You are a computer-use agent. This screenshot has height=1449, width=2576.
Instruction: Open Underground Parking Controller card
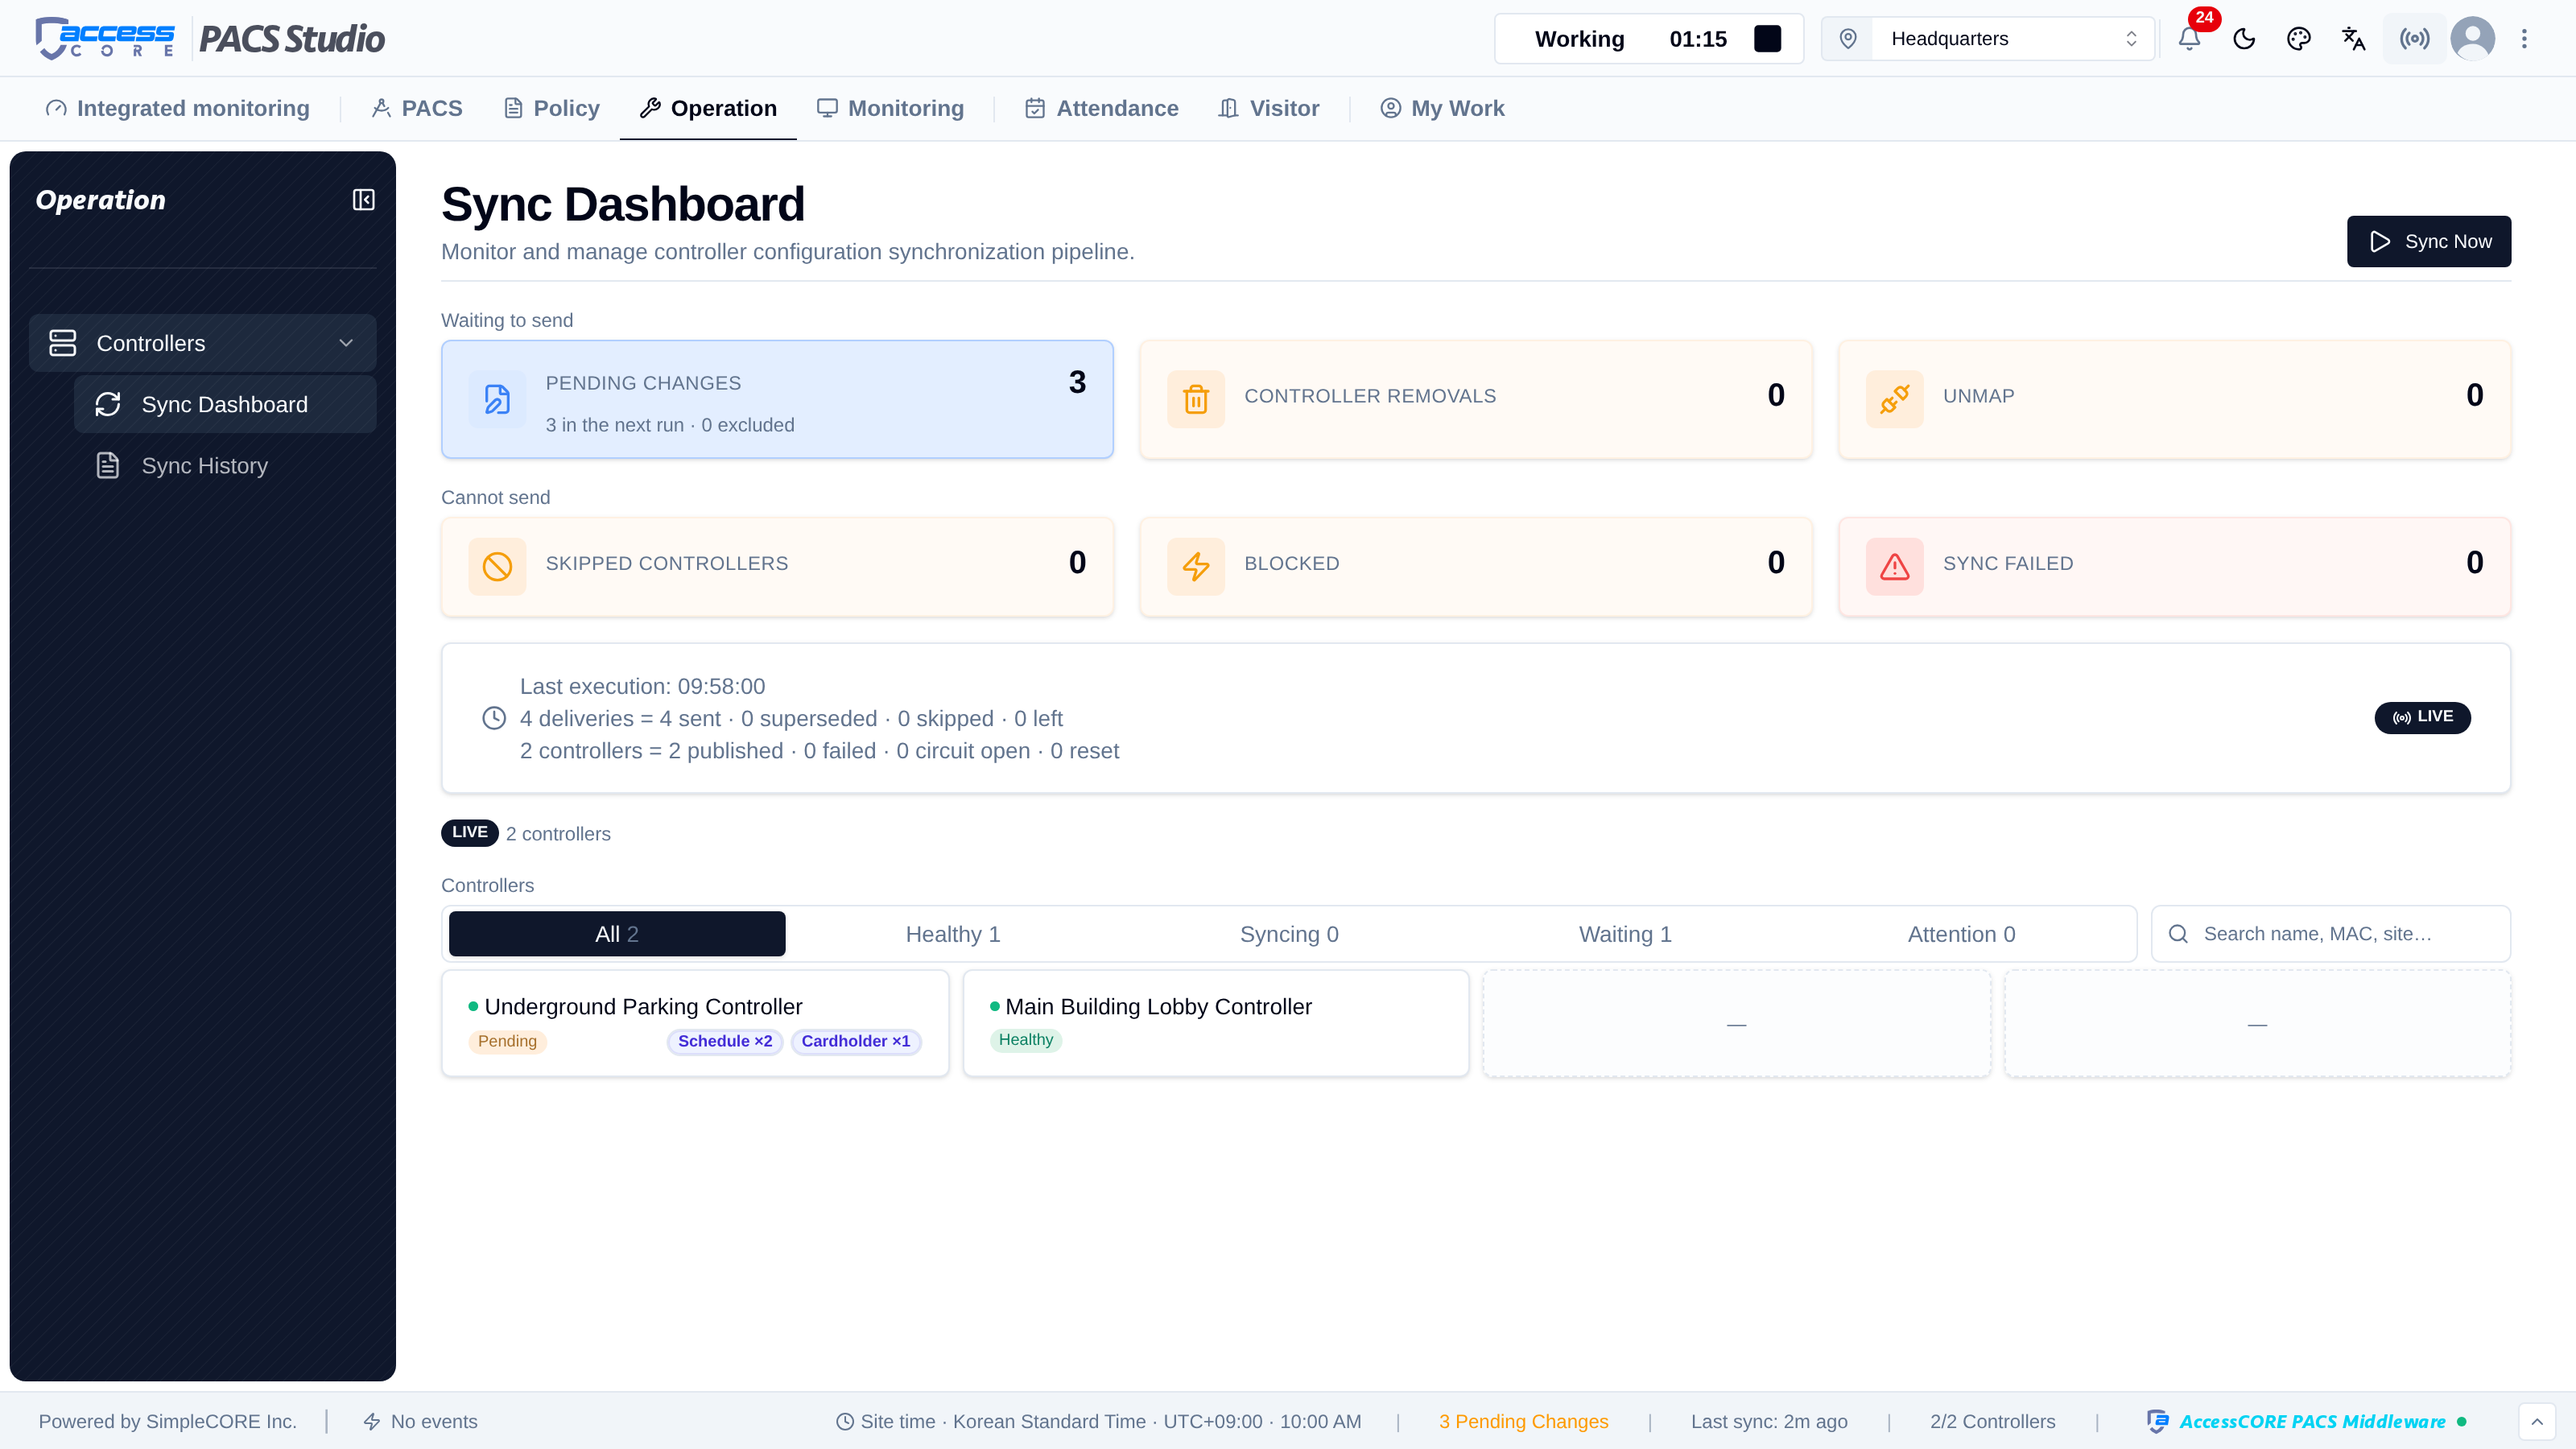(x=695, y=1023)
